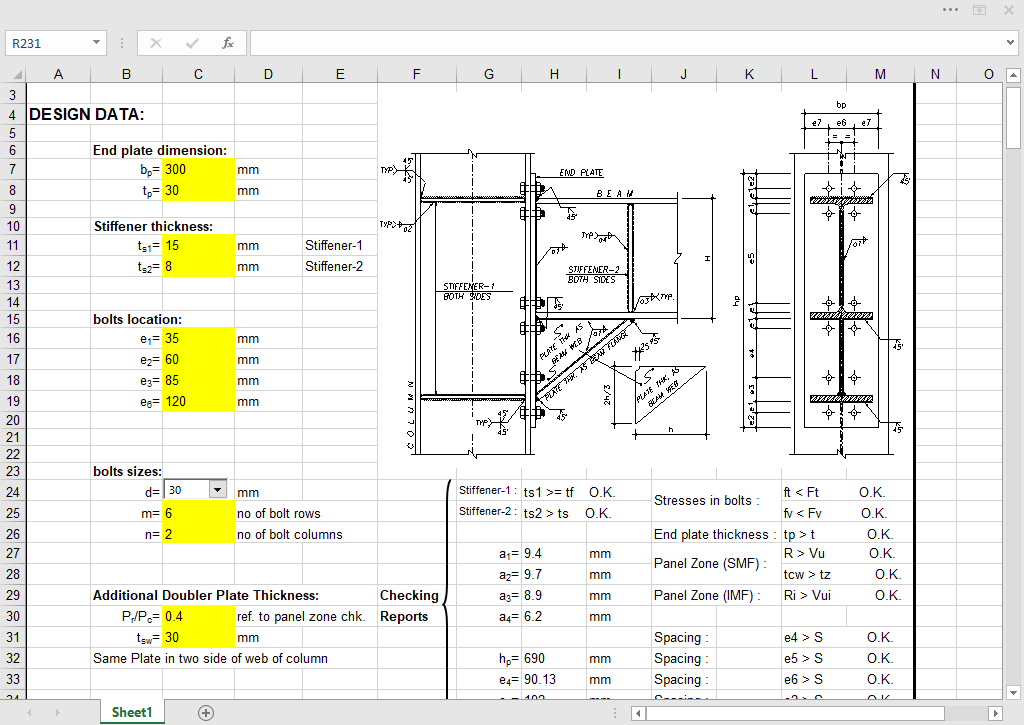Viewport: 1024px width, 725px height.
Task: Click the Name Box showing R231
Action: (x=49, y=43)
